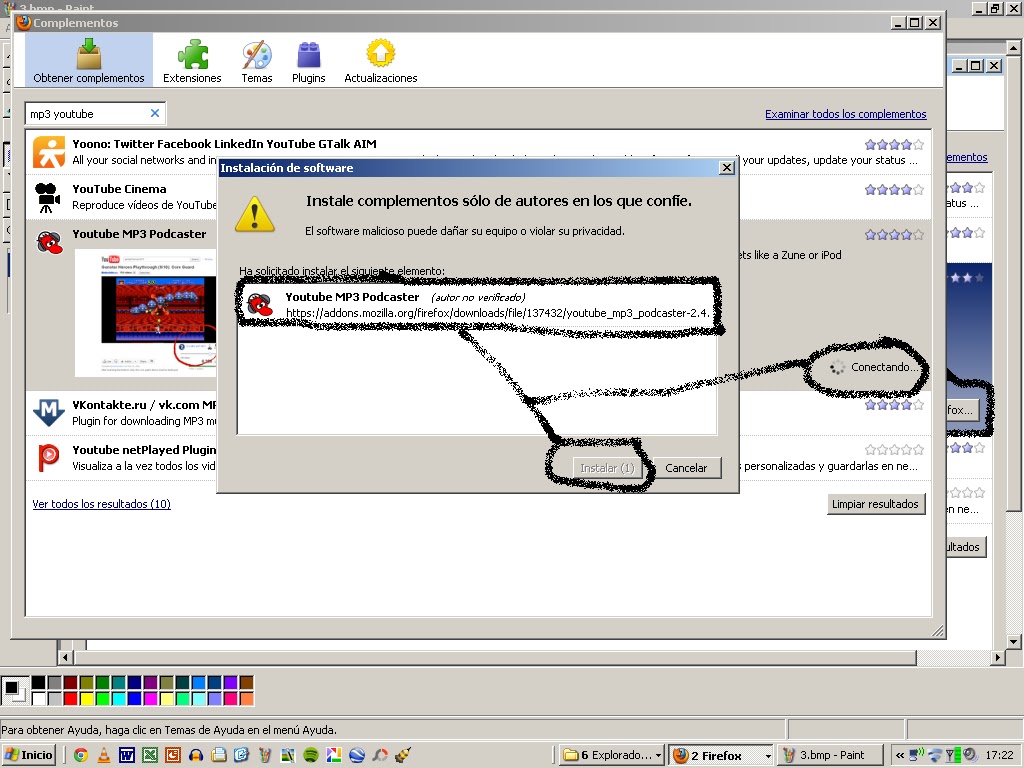Expand the 6 Explorador taskbar group
The height and width of the screenshot is (768, 1024).
coord(612,755)
